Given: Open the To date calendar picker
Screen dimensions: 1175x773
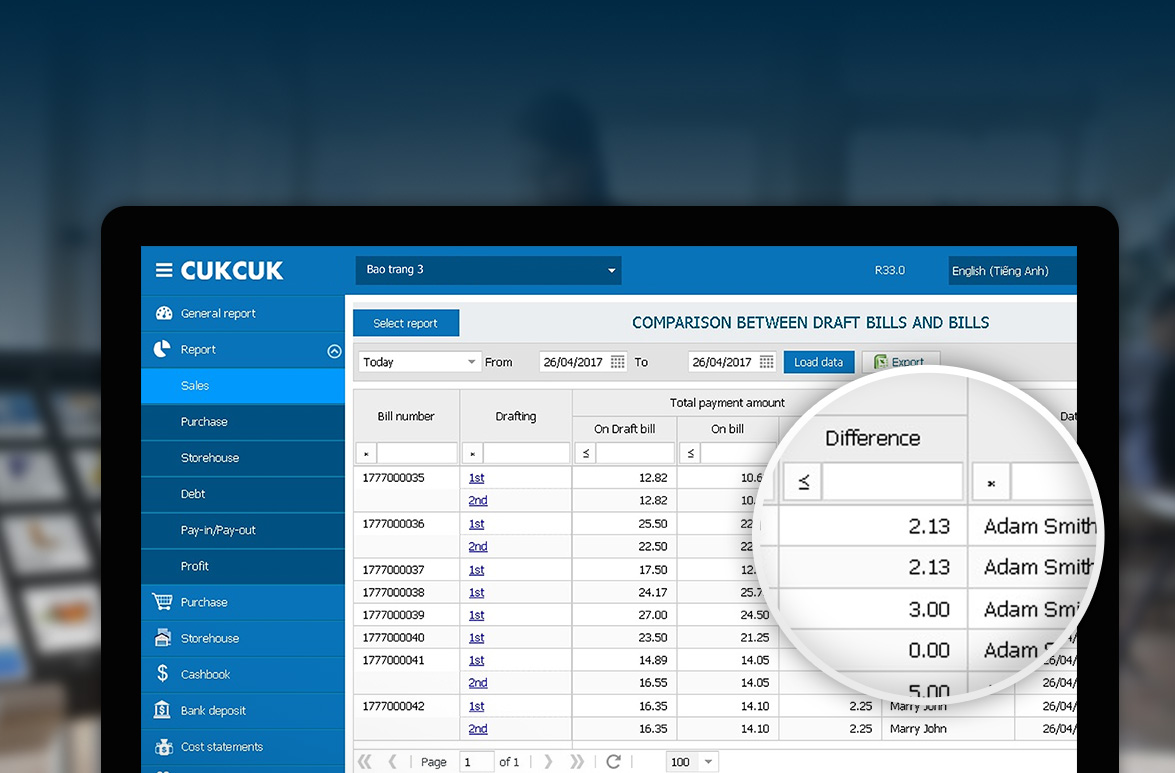Looking at the screenshot, I should point(766,362).
